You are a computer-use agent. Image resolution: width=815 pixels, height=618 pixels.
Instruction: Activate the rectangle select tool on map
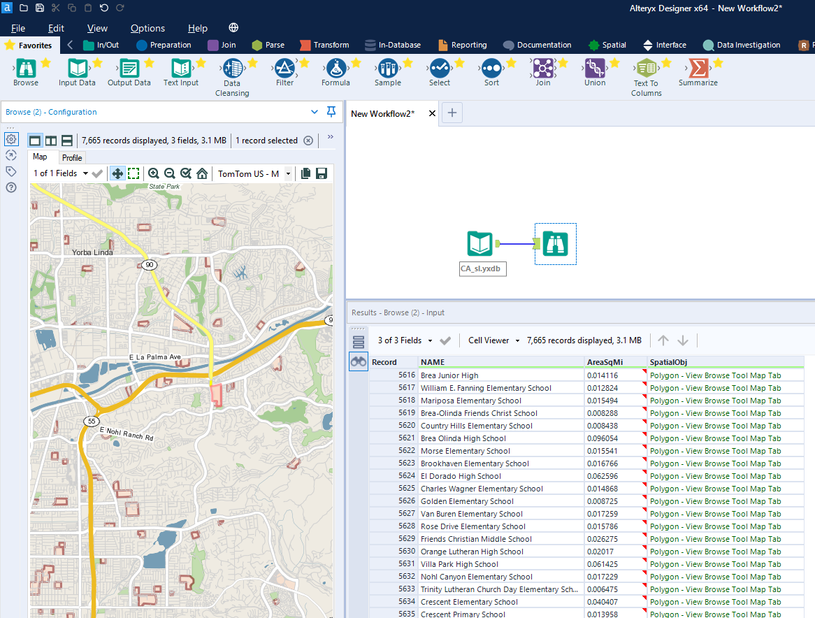(x=133, y=174)
